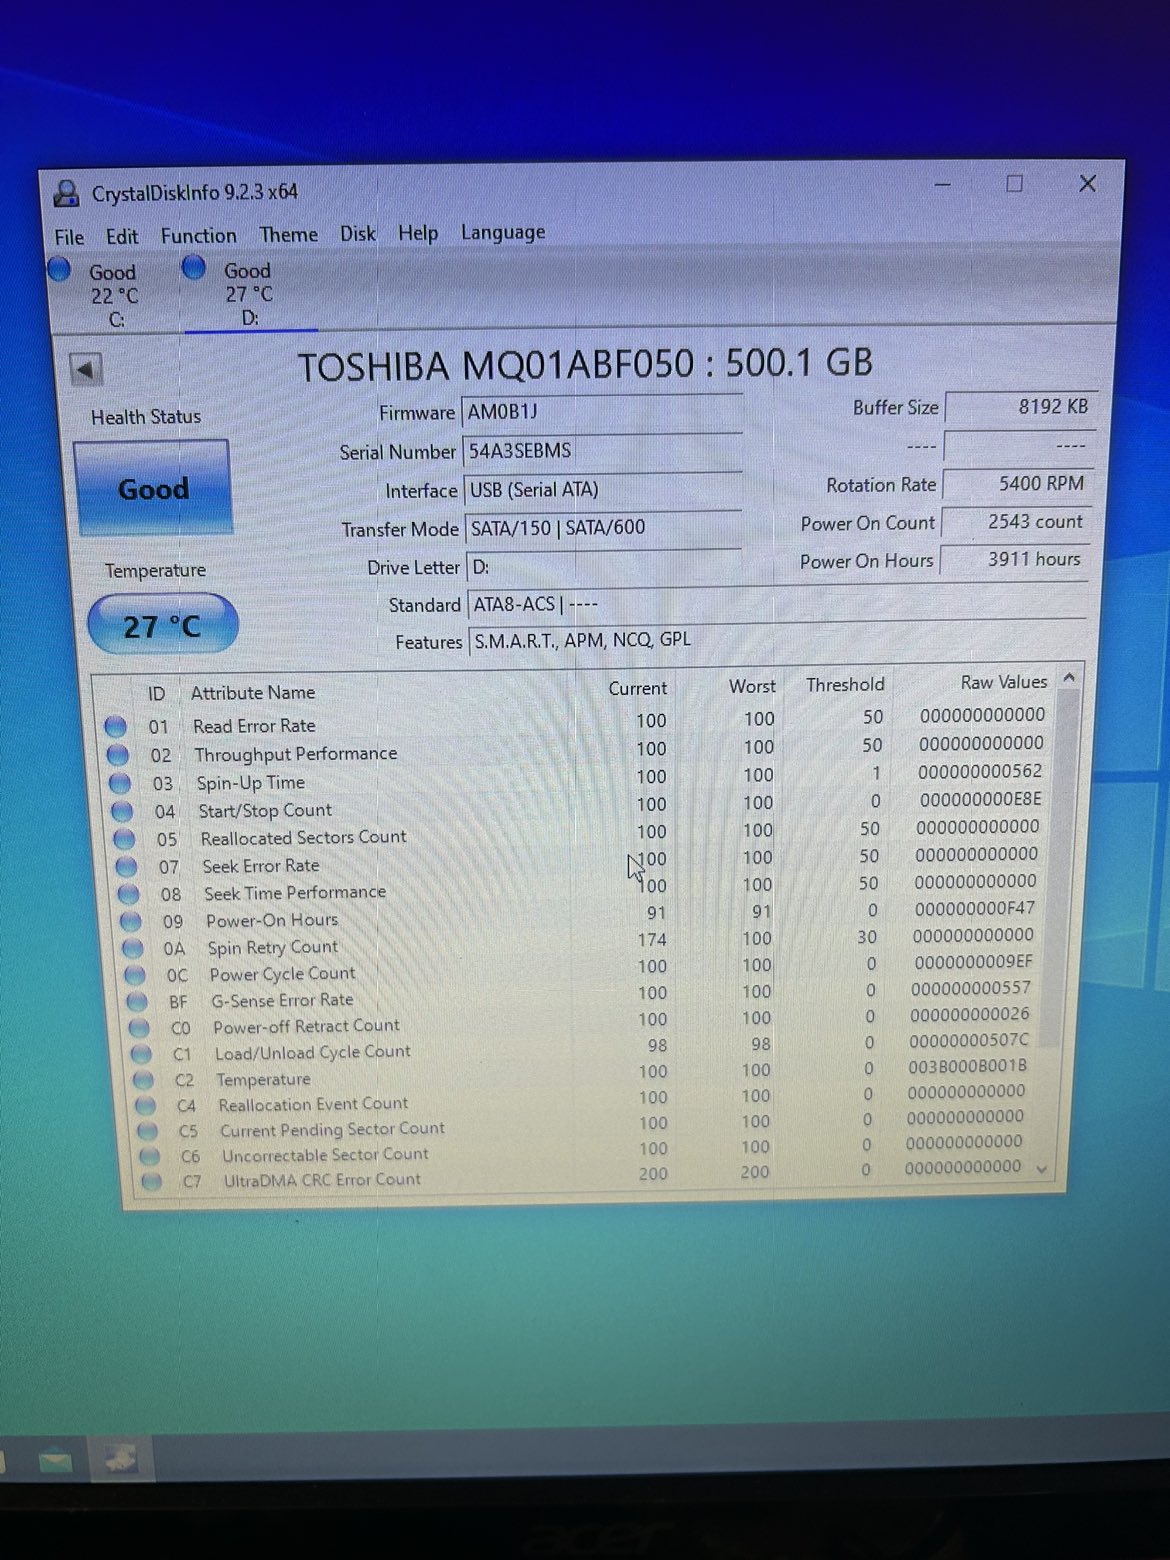The image size is (1170, 1560).
Task: Minimize the CrystalDiskInfo window
Action: pyautogui.click(x=943, y=185)
